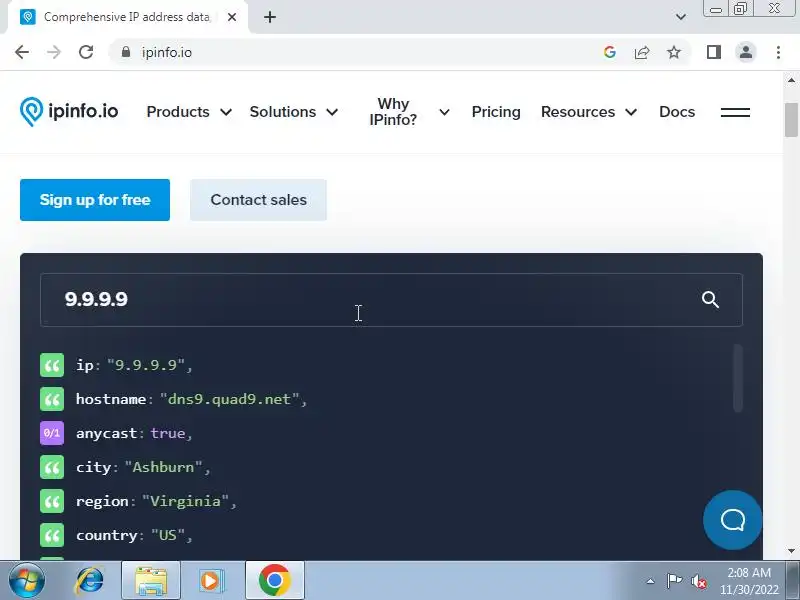Click the anycast true value
This screenshot has width=800, height=600.
click(x=168, y=433)
